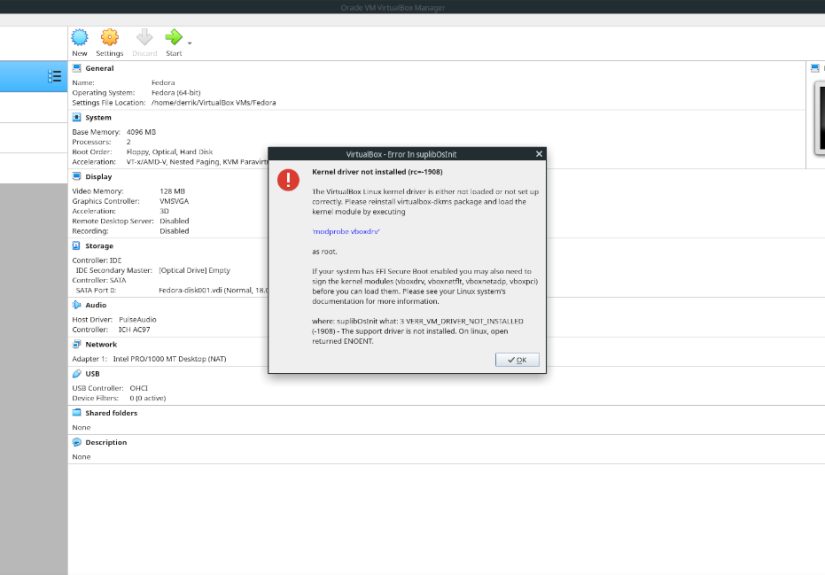
Task: Click the Remote Desktop Server Disabled value
Action: 174,221
